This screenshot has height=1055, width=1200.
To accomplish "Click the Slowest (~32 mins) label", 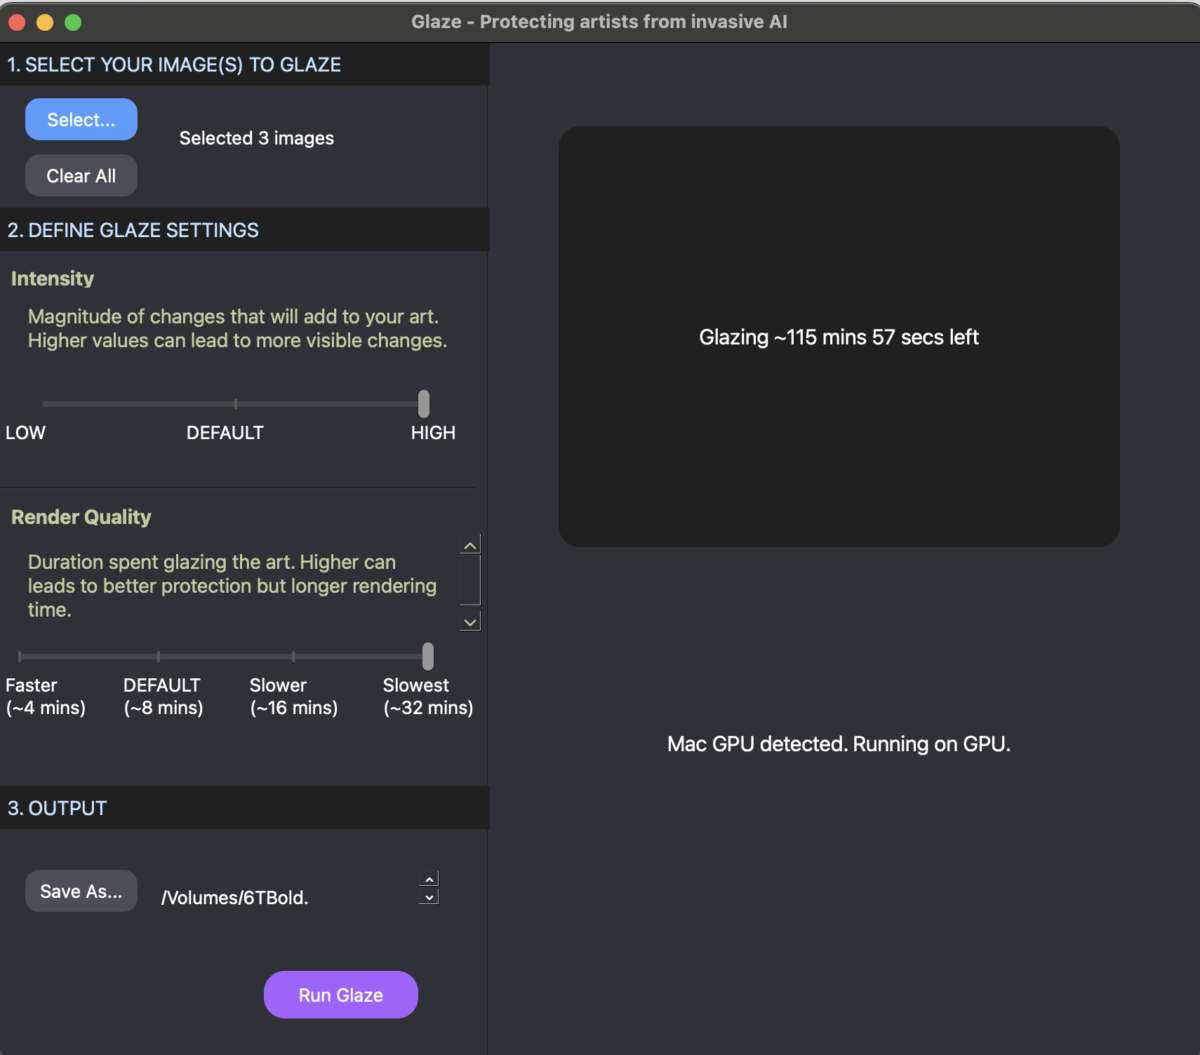I will tap(428, 697).
